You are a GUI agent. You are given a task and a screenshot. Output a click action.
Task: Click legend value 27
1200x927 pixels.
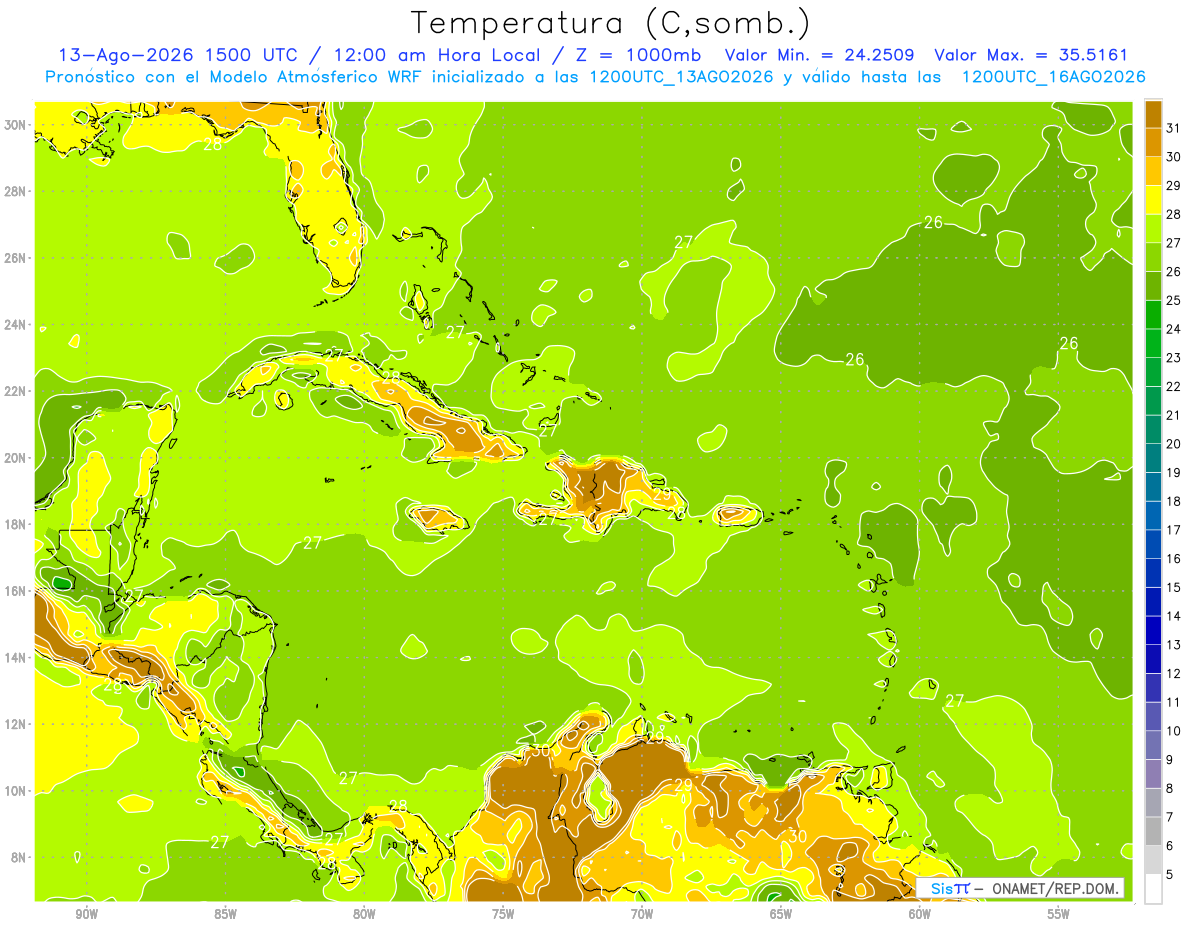point(1174,243)
